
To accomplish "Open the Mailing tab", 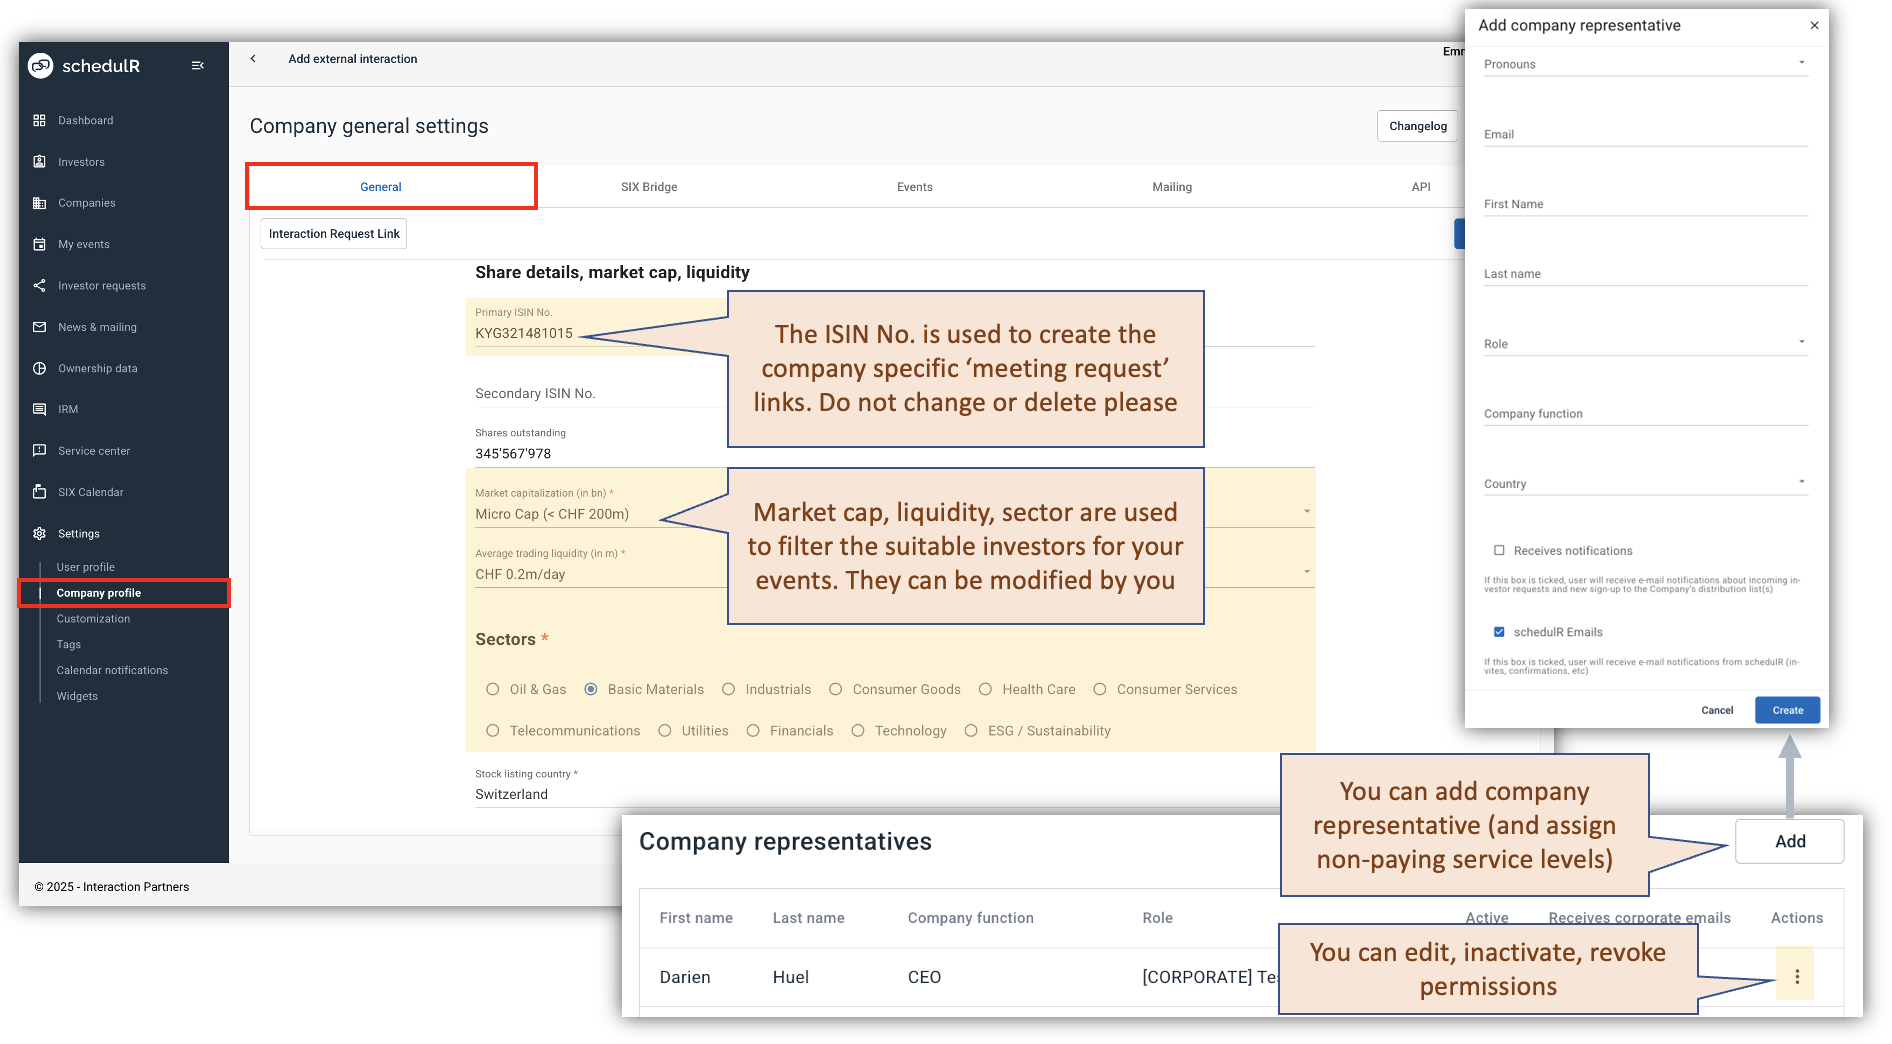I will pos(1171,186).
